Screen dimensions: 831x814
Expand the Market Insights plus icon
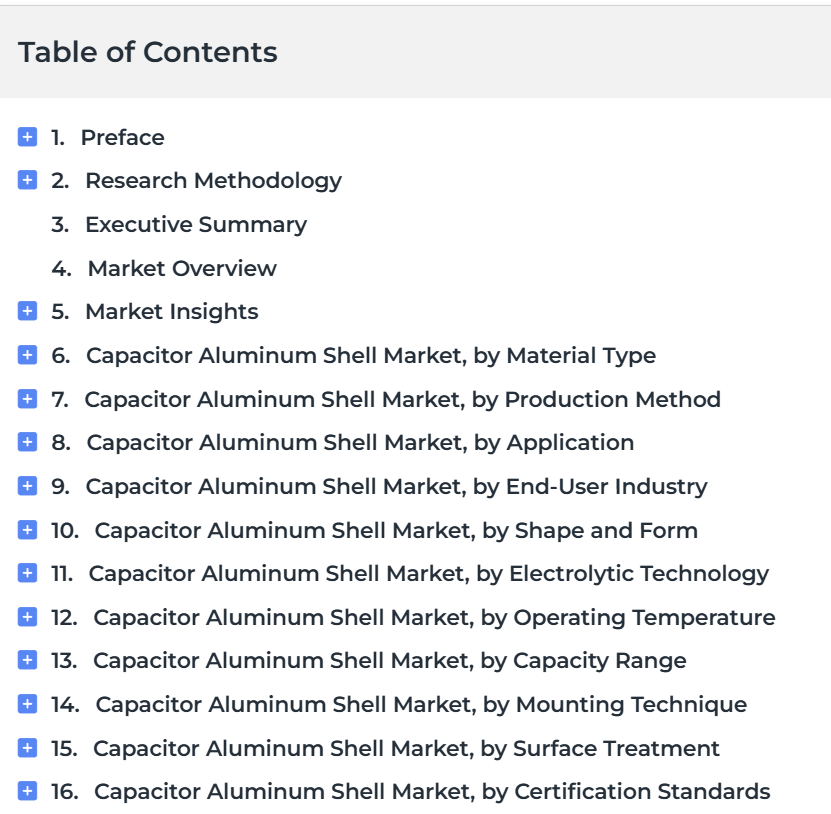pyautogui.click(x=28, y=311)
